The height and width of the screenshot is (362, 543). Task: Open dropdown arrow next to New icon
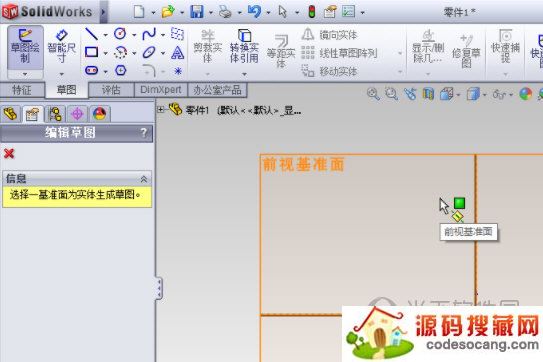[153, 13]
